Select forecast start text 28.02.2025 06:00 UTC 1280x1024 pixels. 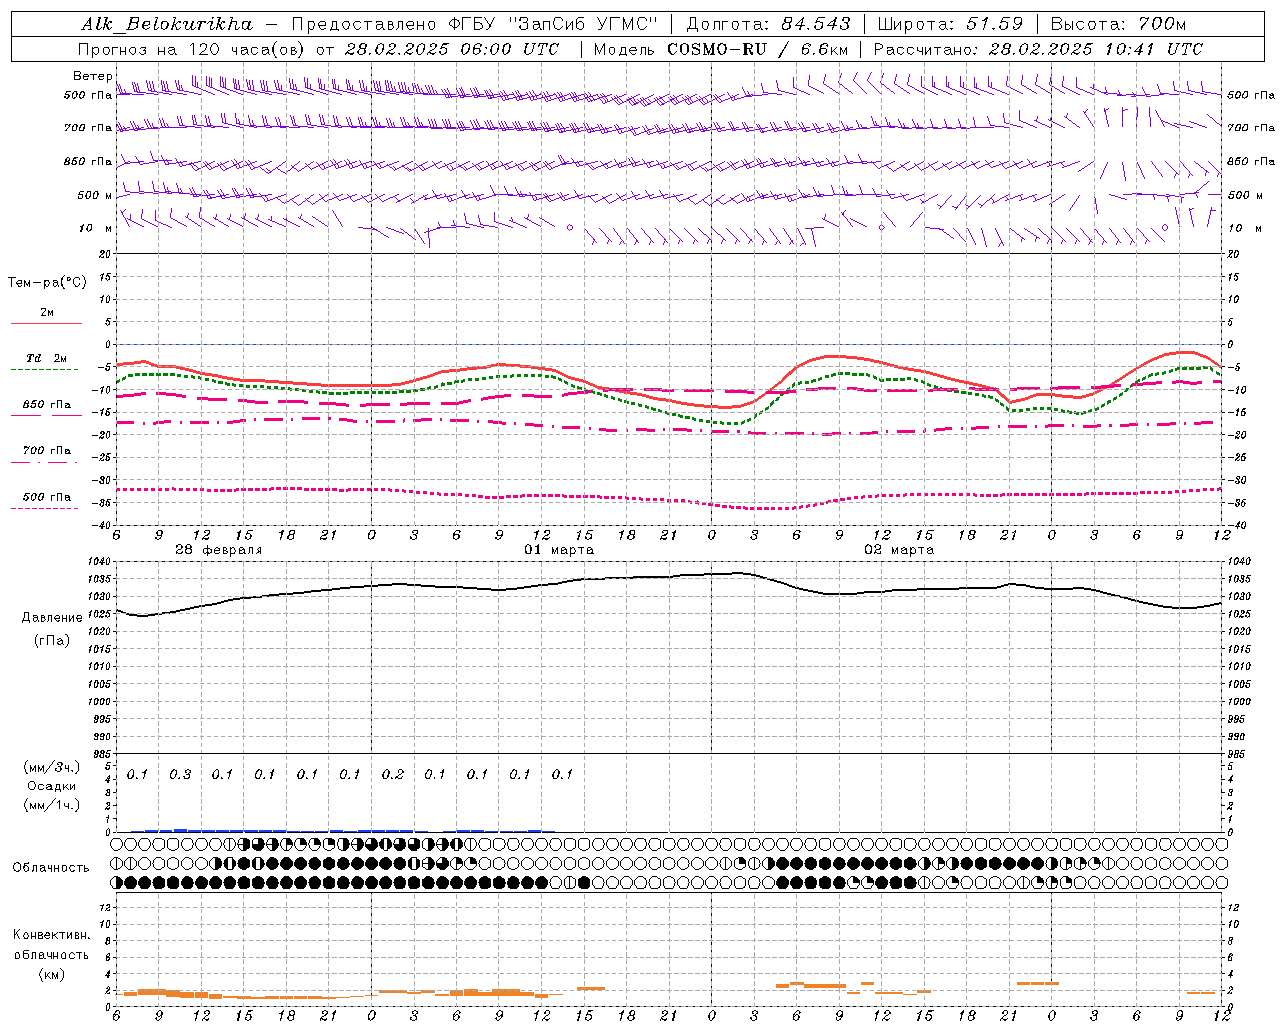tap(451, 49)
